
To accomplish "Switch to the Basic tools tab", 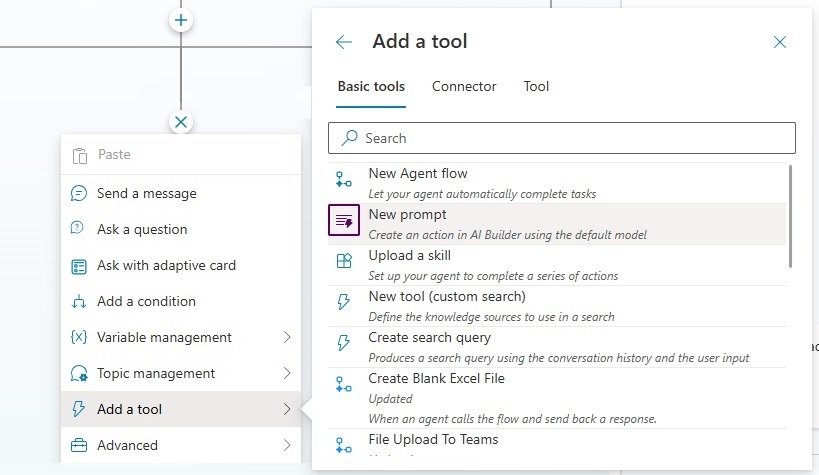I will (x=371, y=86).
